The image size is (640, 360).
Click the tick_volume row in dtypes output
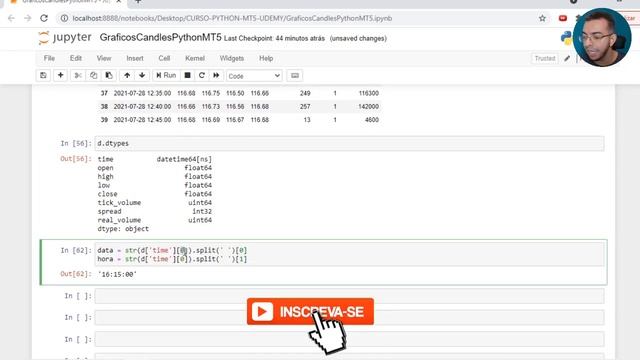coord(154,203)
